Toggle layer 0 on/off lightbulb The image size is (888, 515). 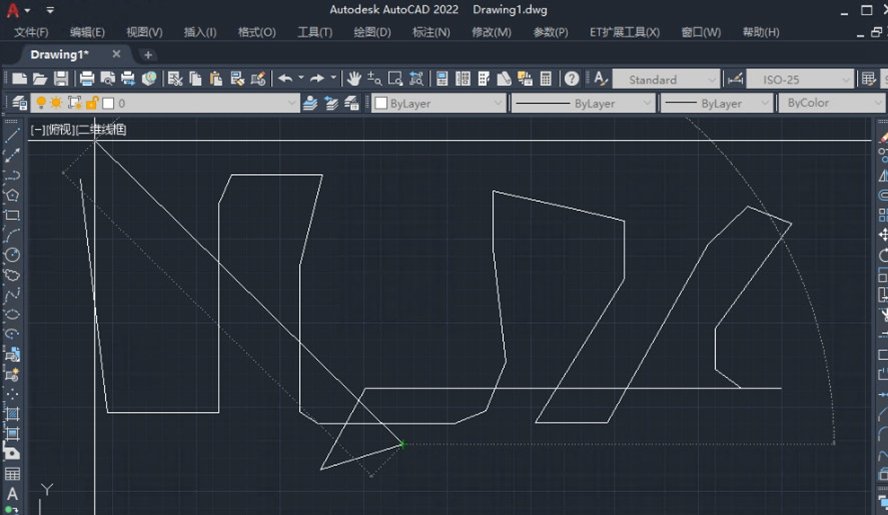tap(41, 103)
